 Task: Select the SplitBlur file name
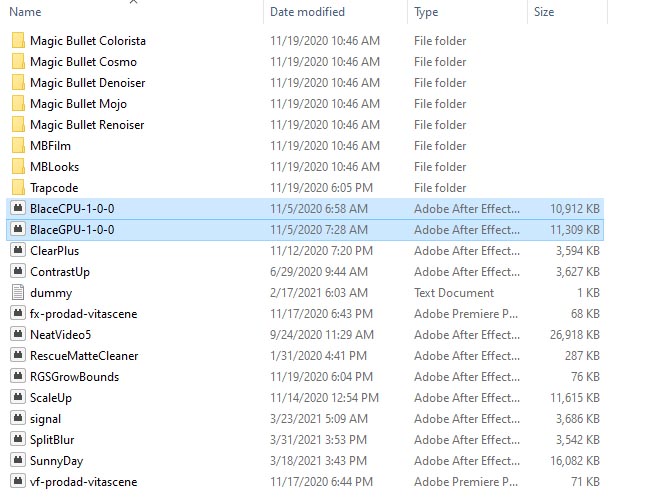pyautogui.click(x=52, y=440)
